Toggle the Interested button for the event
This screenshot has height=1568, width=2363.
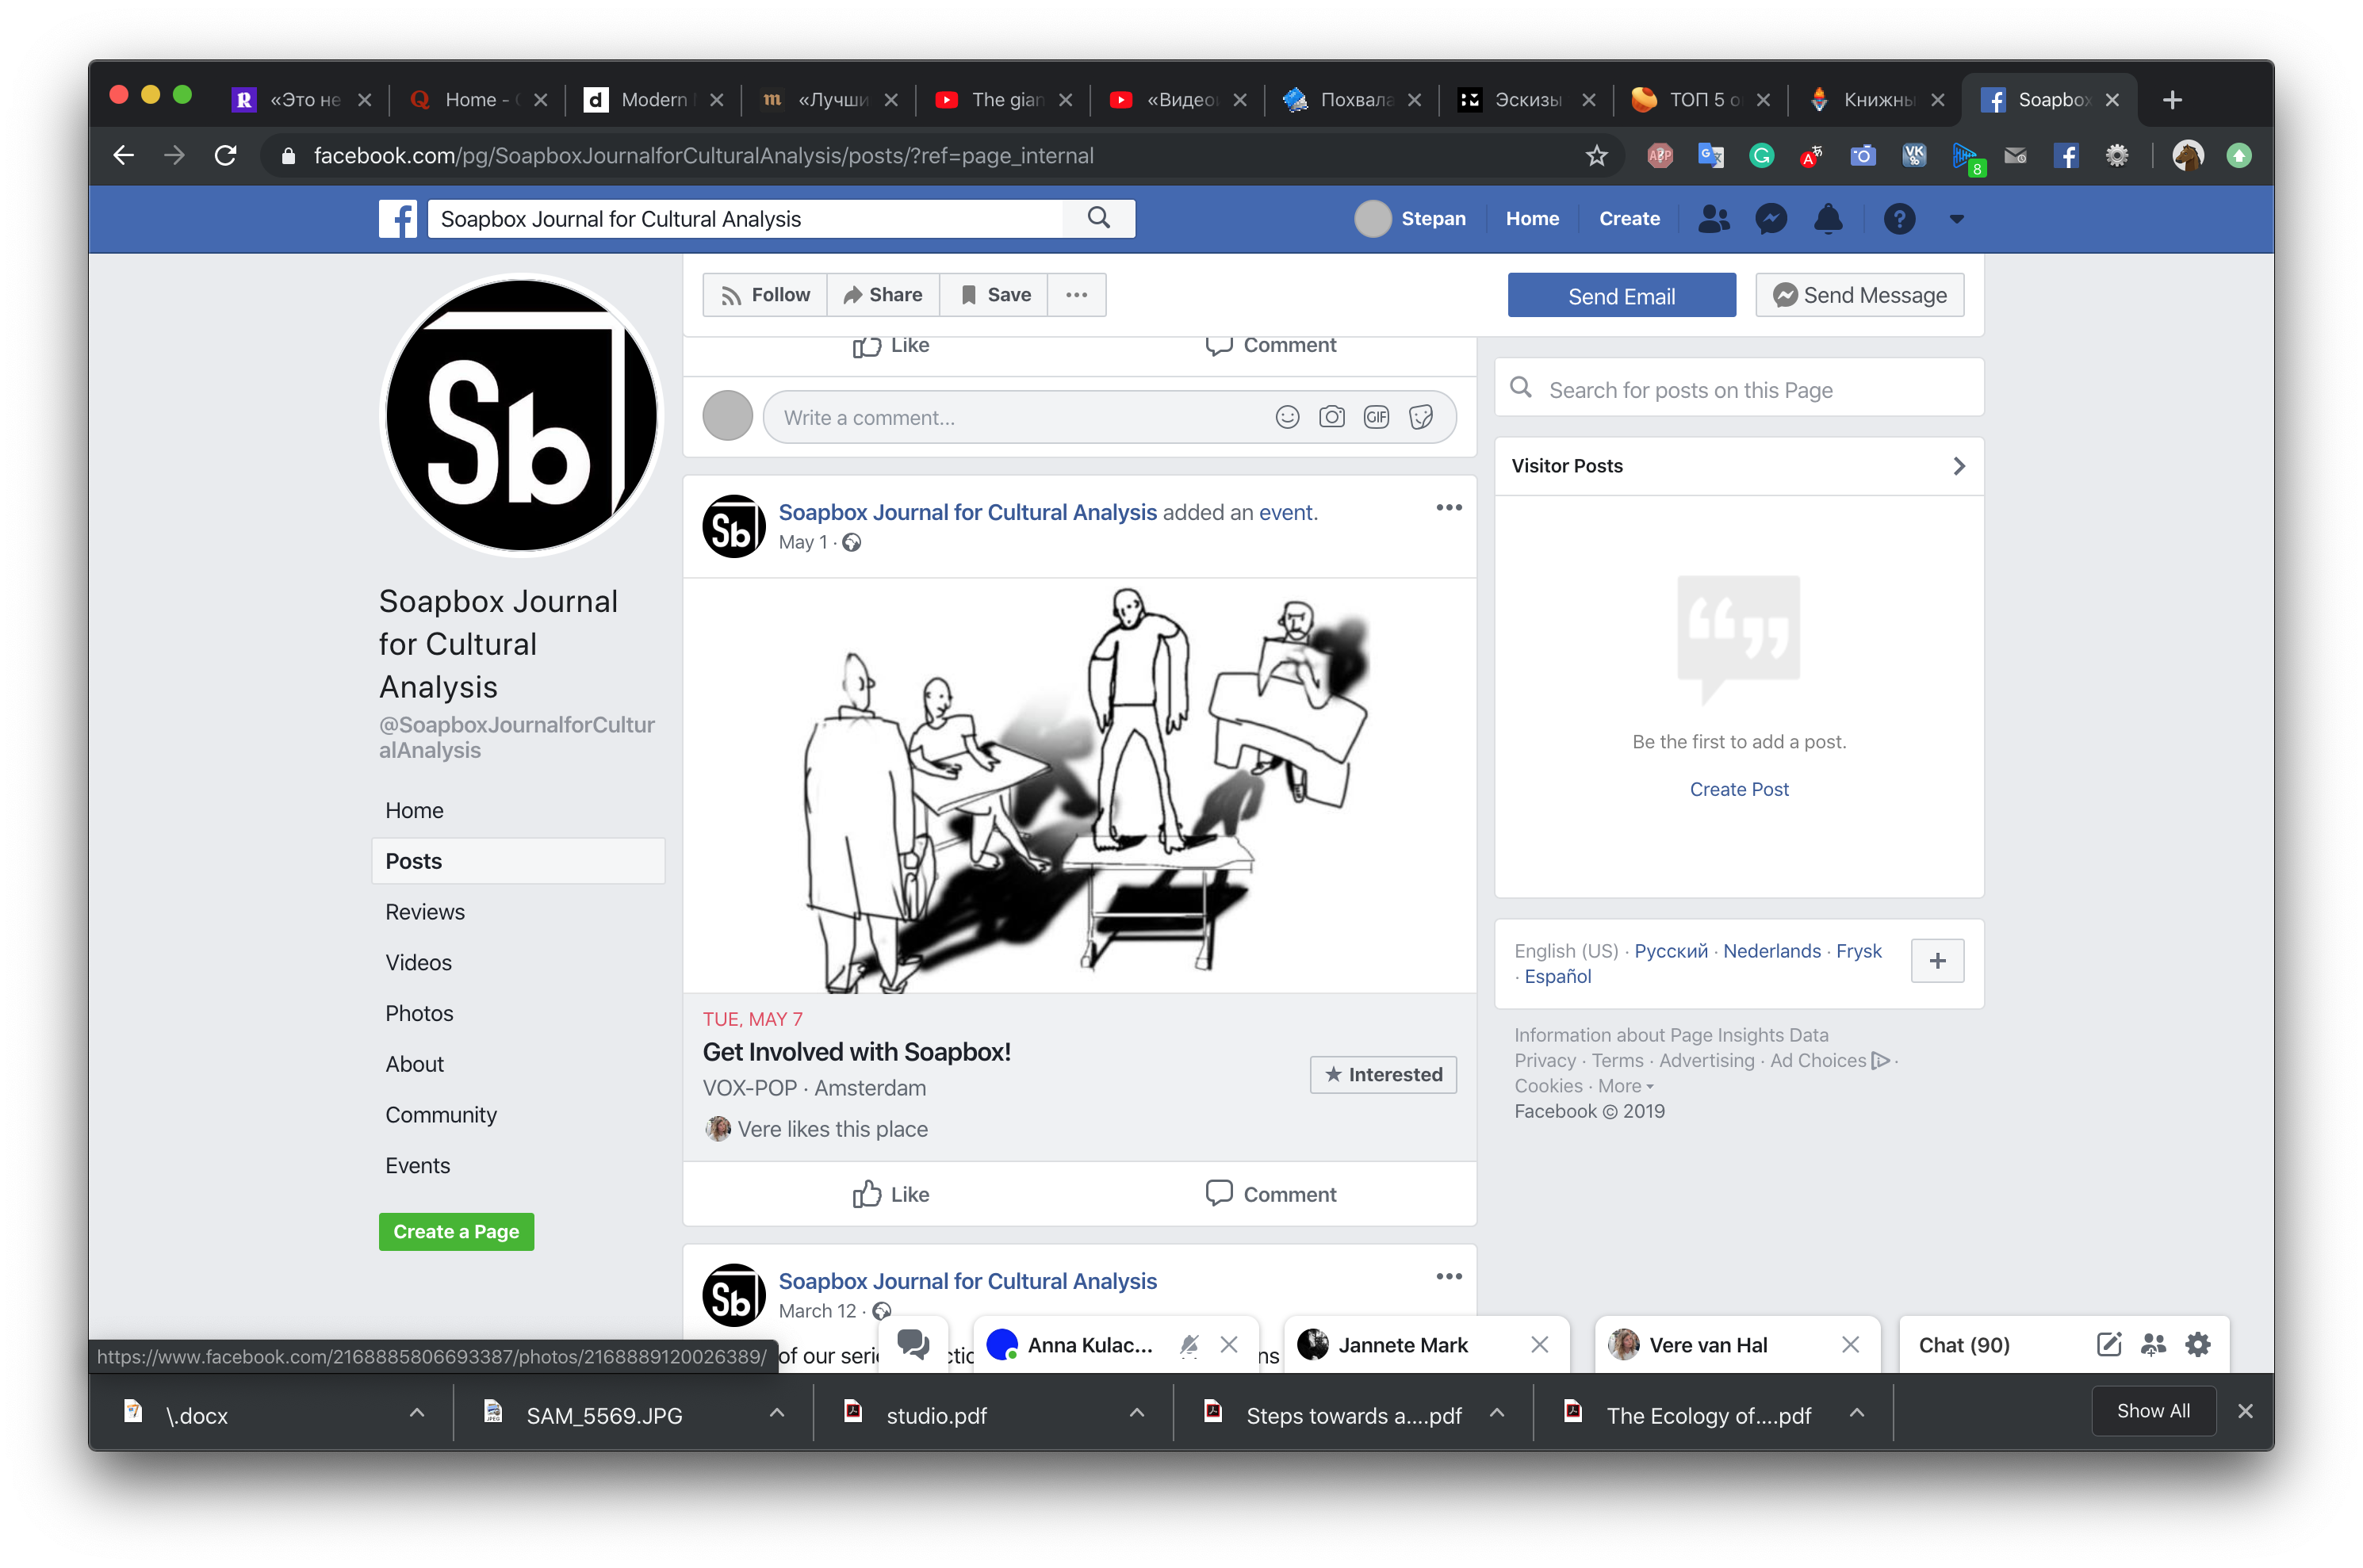pyautogui.click(x=1383, y=1074)
